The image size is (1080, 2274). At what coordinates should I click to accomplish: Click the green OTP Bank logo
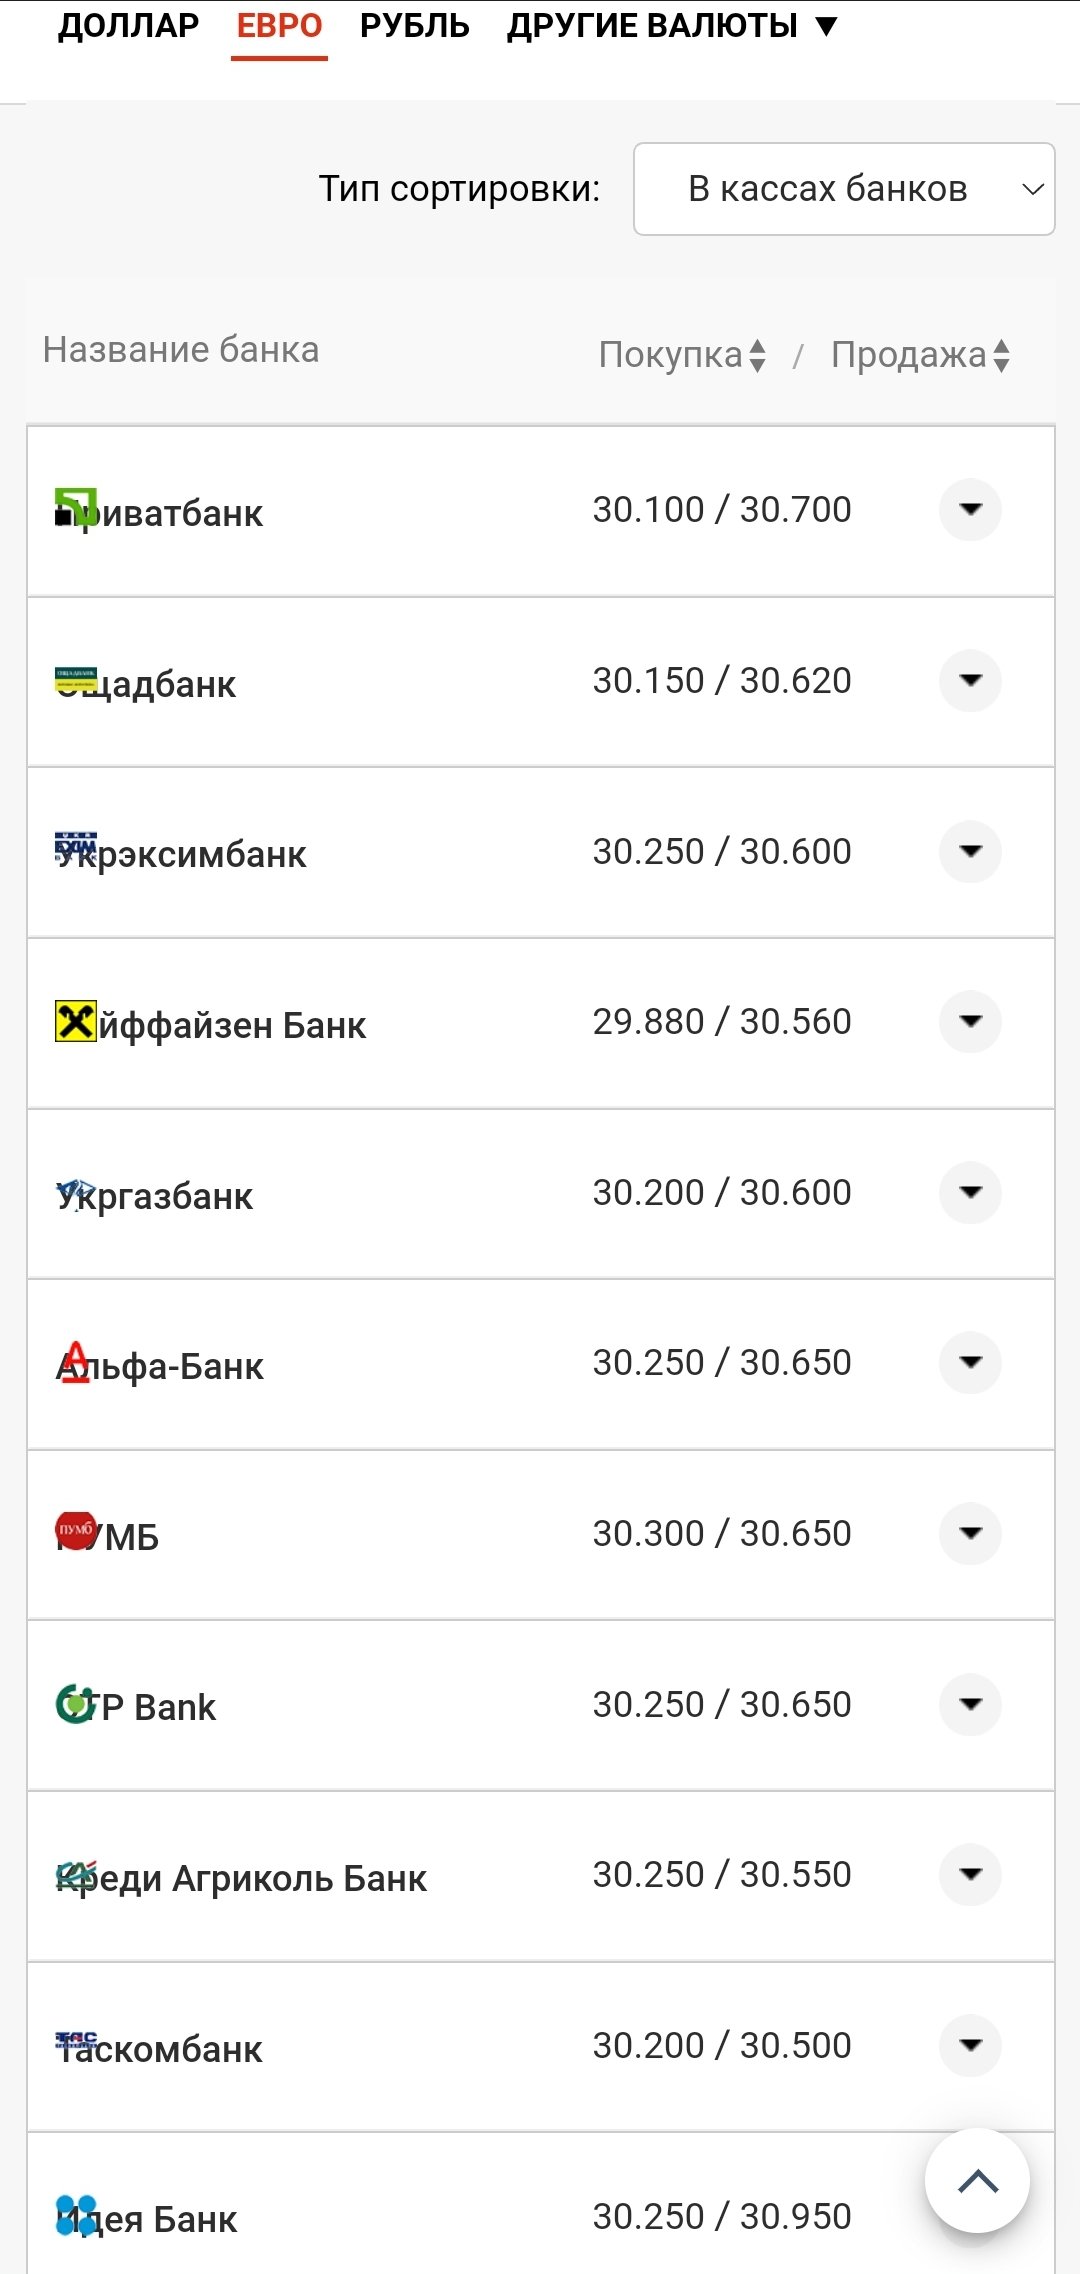(76, 1704)
